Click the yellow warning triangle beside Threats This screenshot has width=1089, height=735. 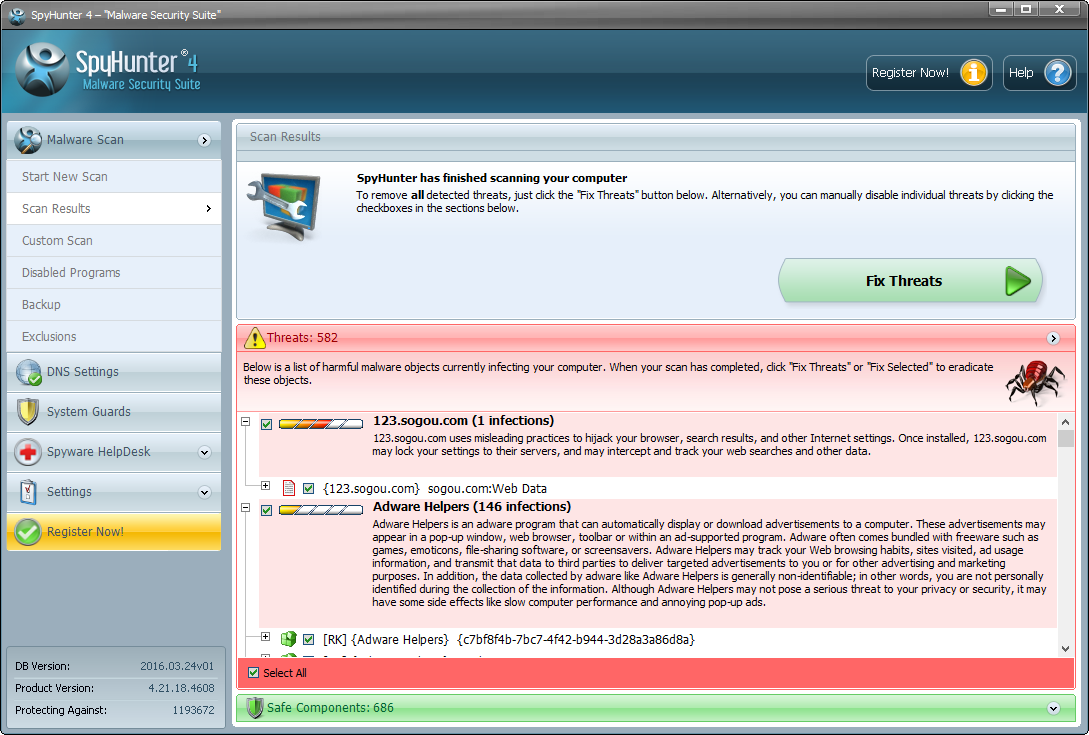(255, 338)
